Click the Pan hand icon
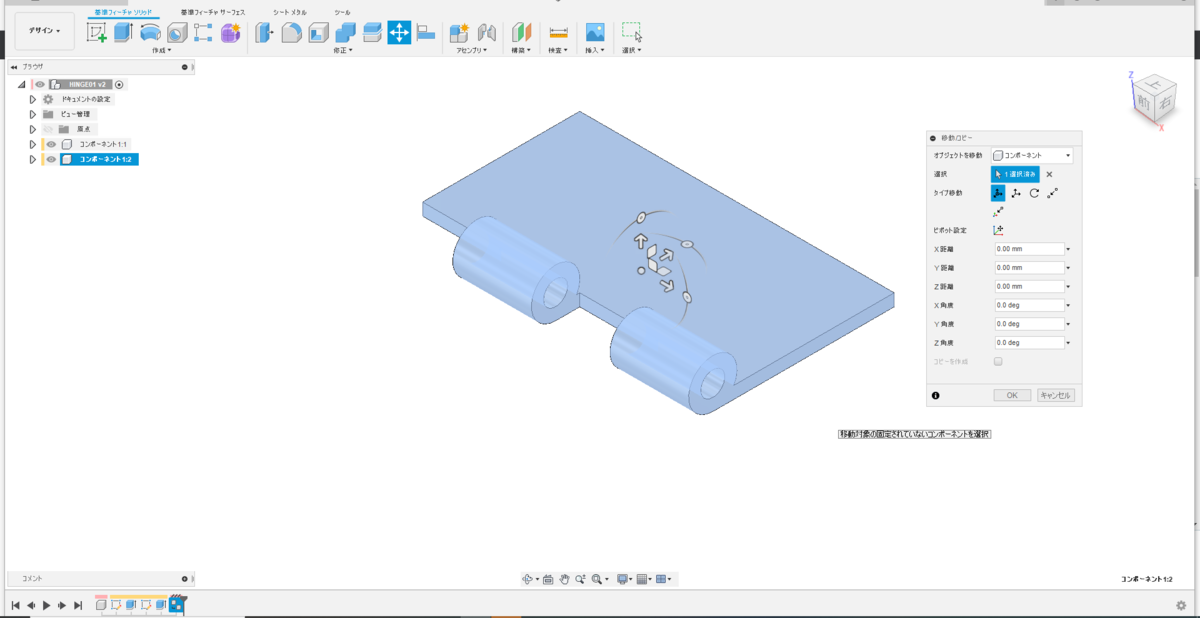The height and width of the screenshot is (618, 1200). coord(564,579)
